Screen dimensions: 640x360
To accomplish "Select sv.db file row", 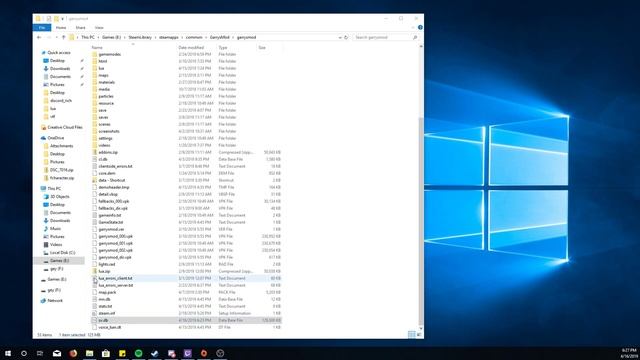I will [186, 320].
